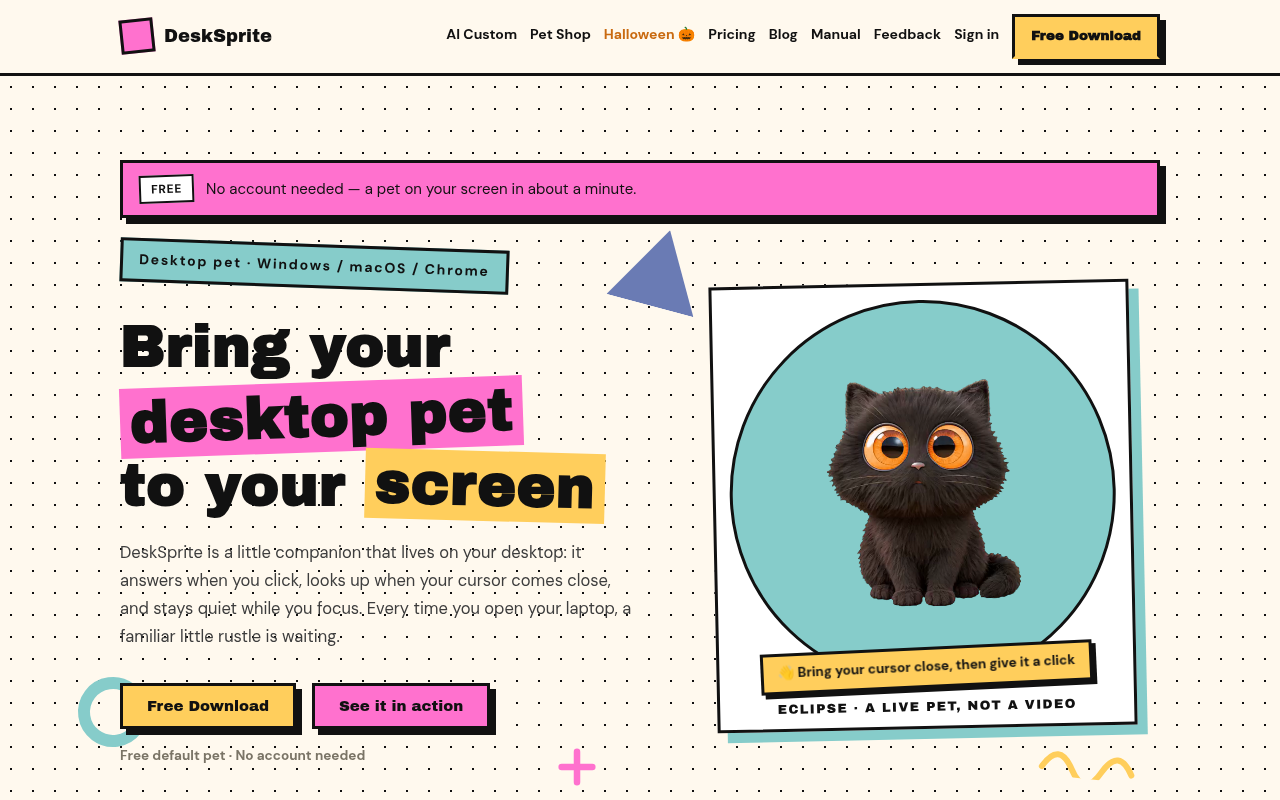
Task: Click See it in action
Action: click(x=401, y=706)
